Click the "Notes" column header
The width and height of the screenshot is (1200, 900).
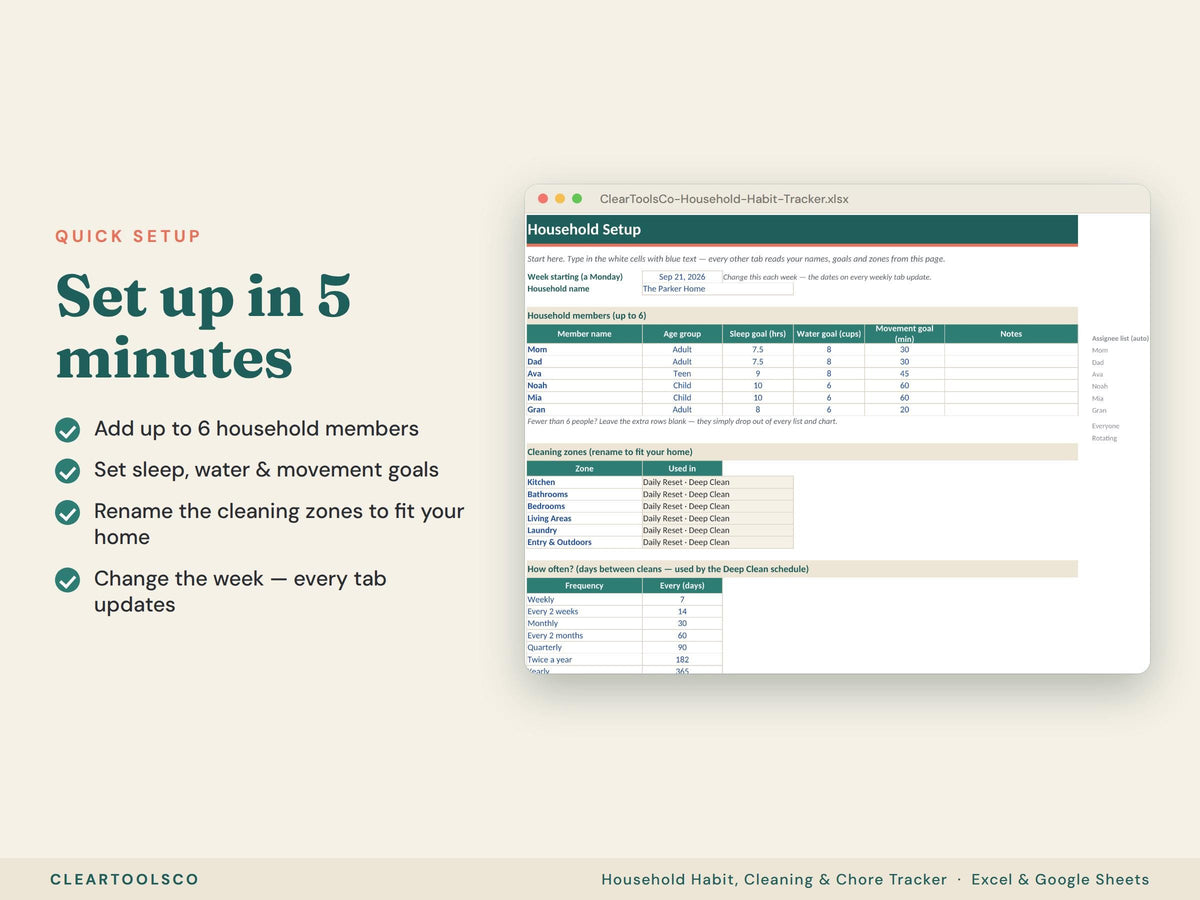pyautogui.click(x=1011, y=334)
